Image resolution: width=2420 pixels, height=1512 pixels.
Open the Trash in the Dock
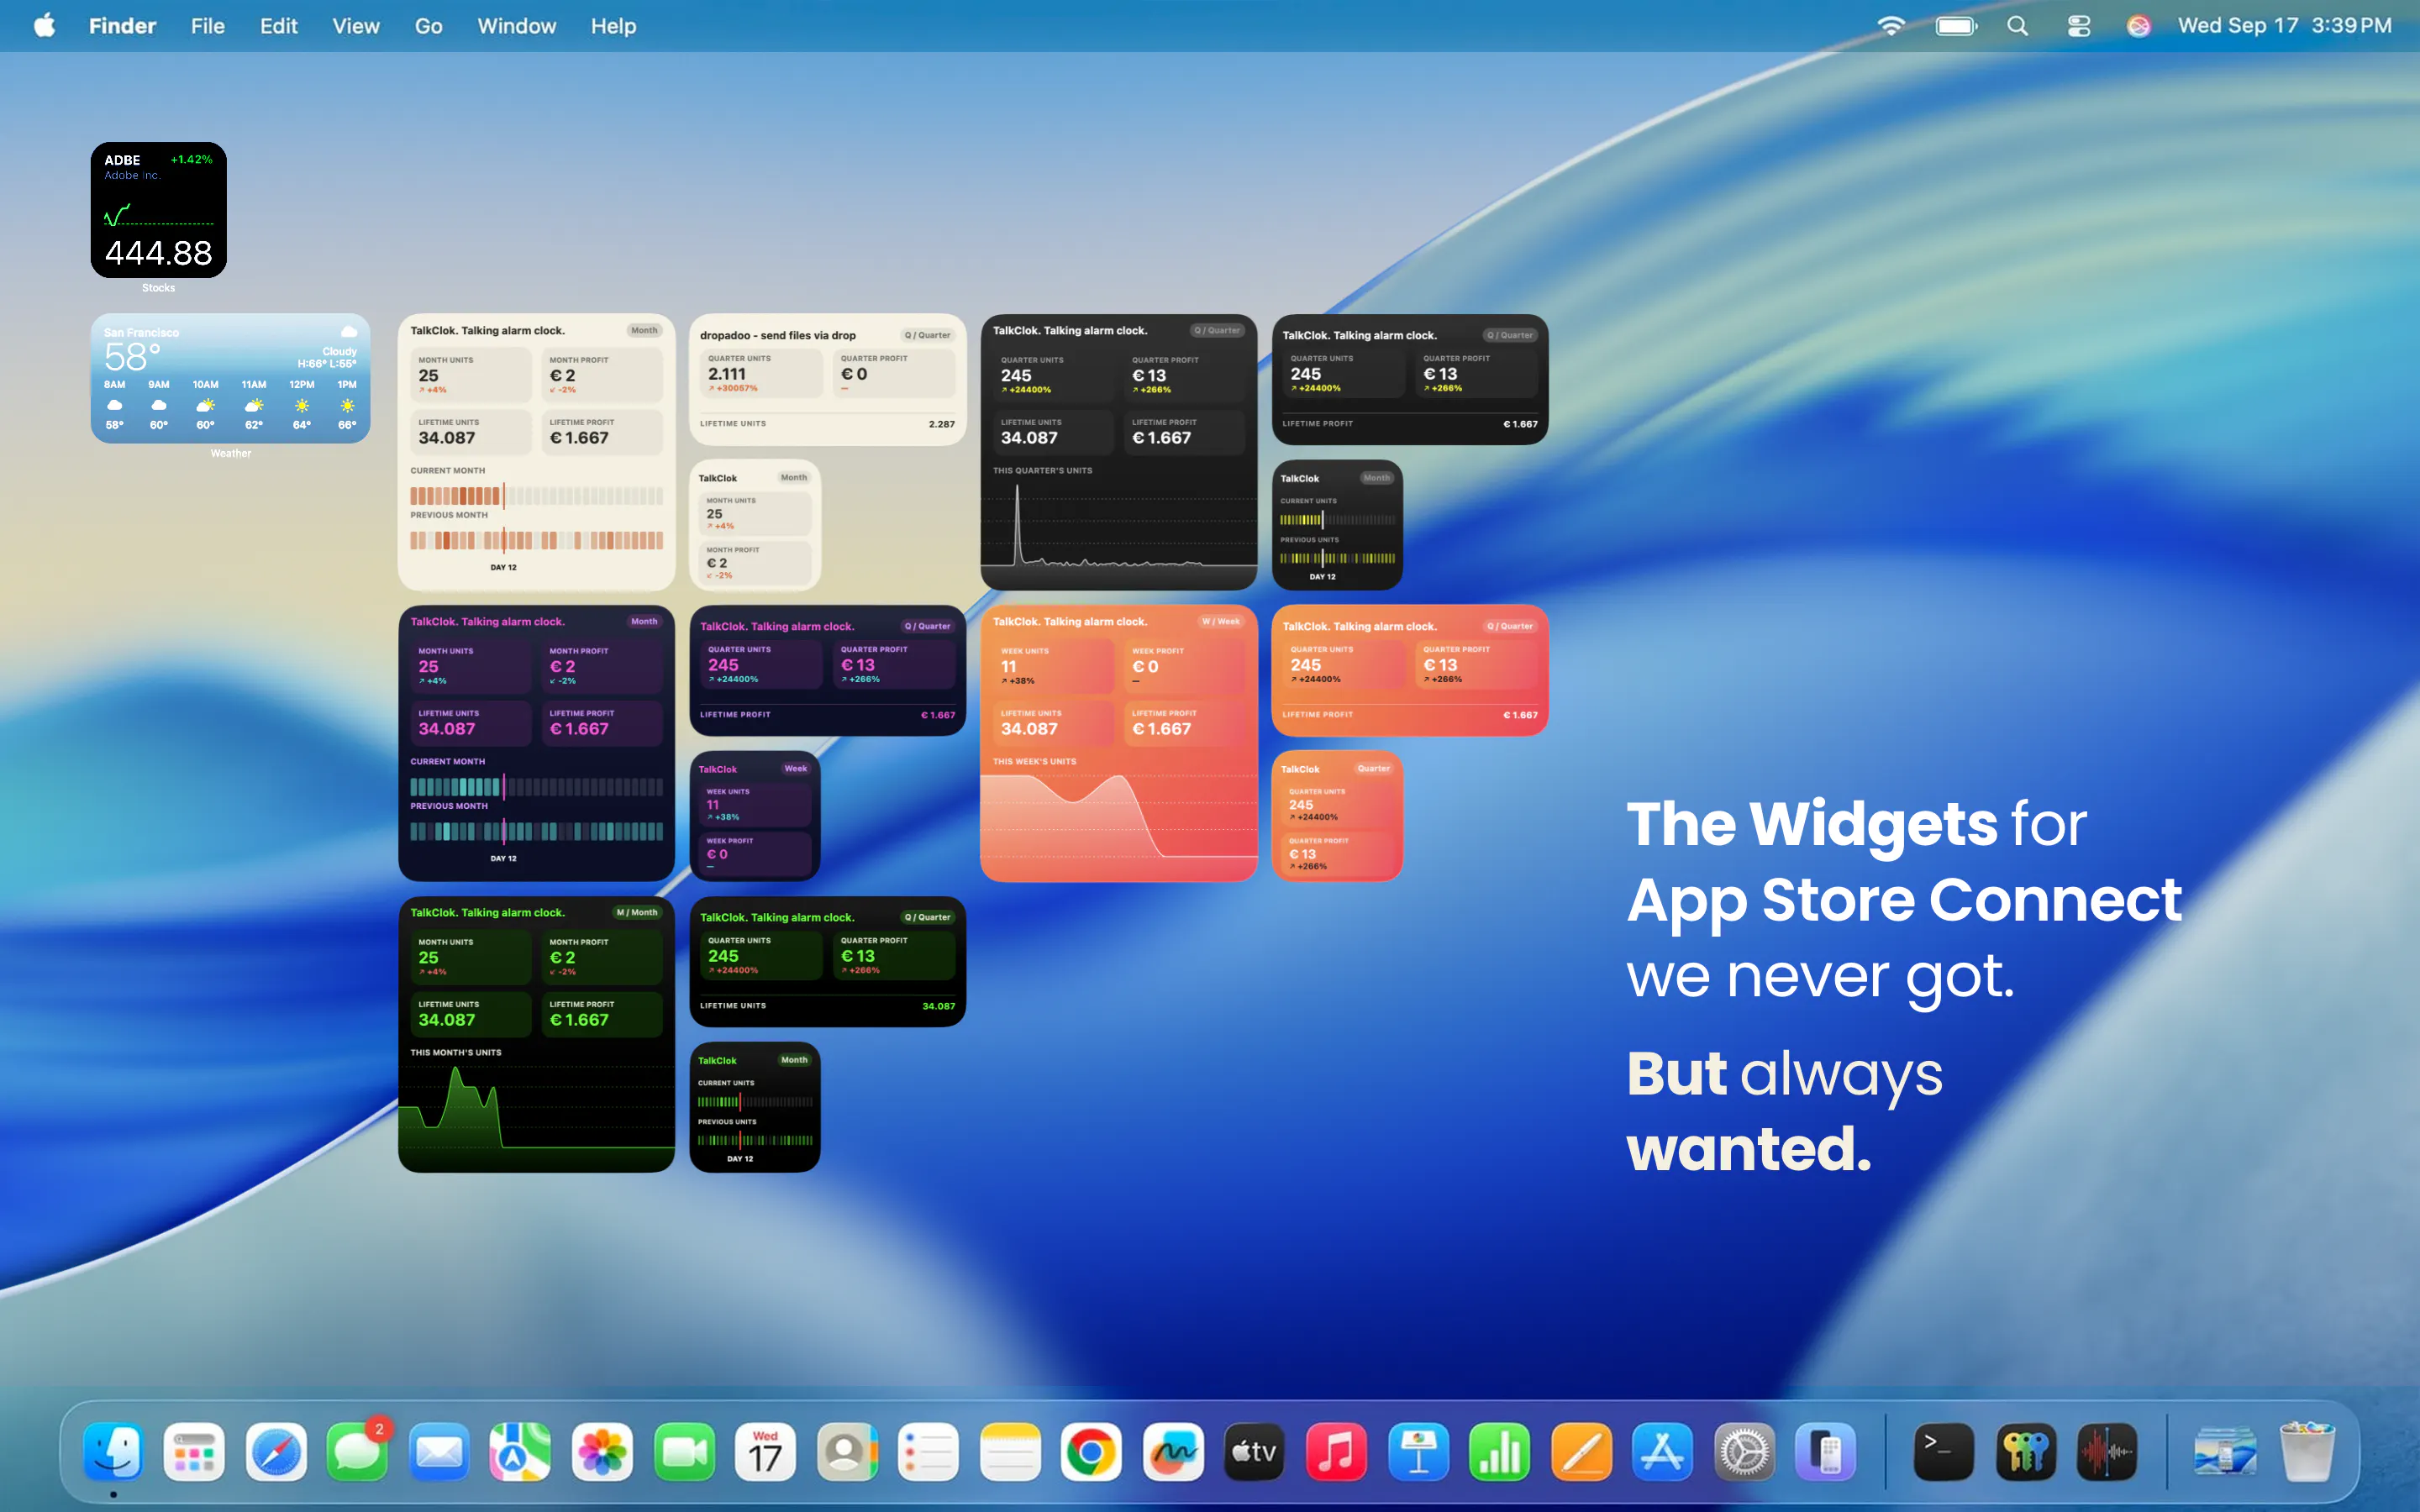coord(2307,1451)
